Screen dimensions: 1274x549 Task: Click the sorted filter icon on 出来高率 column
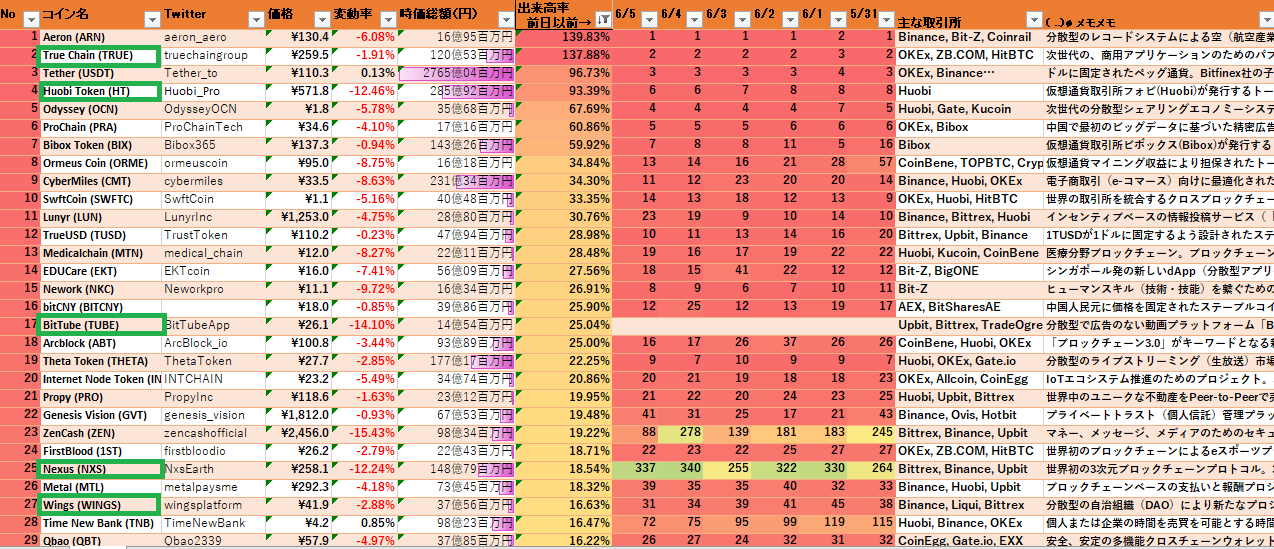click(603, 19)
